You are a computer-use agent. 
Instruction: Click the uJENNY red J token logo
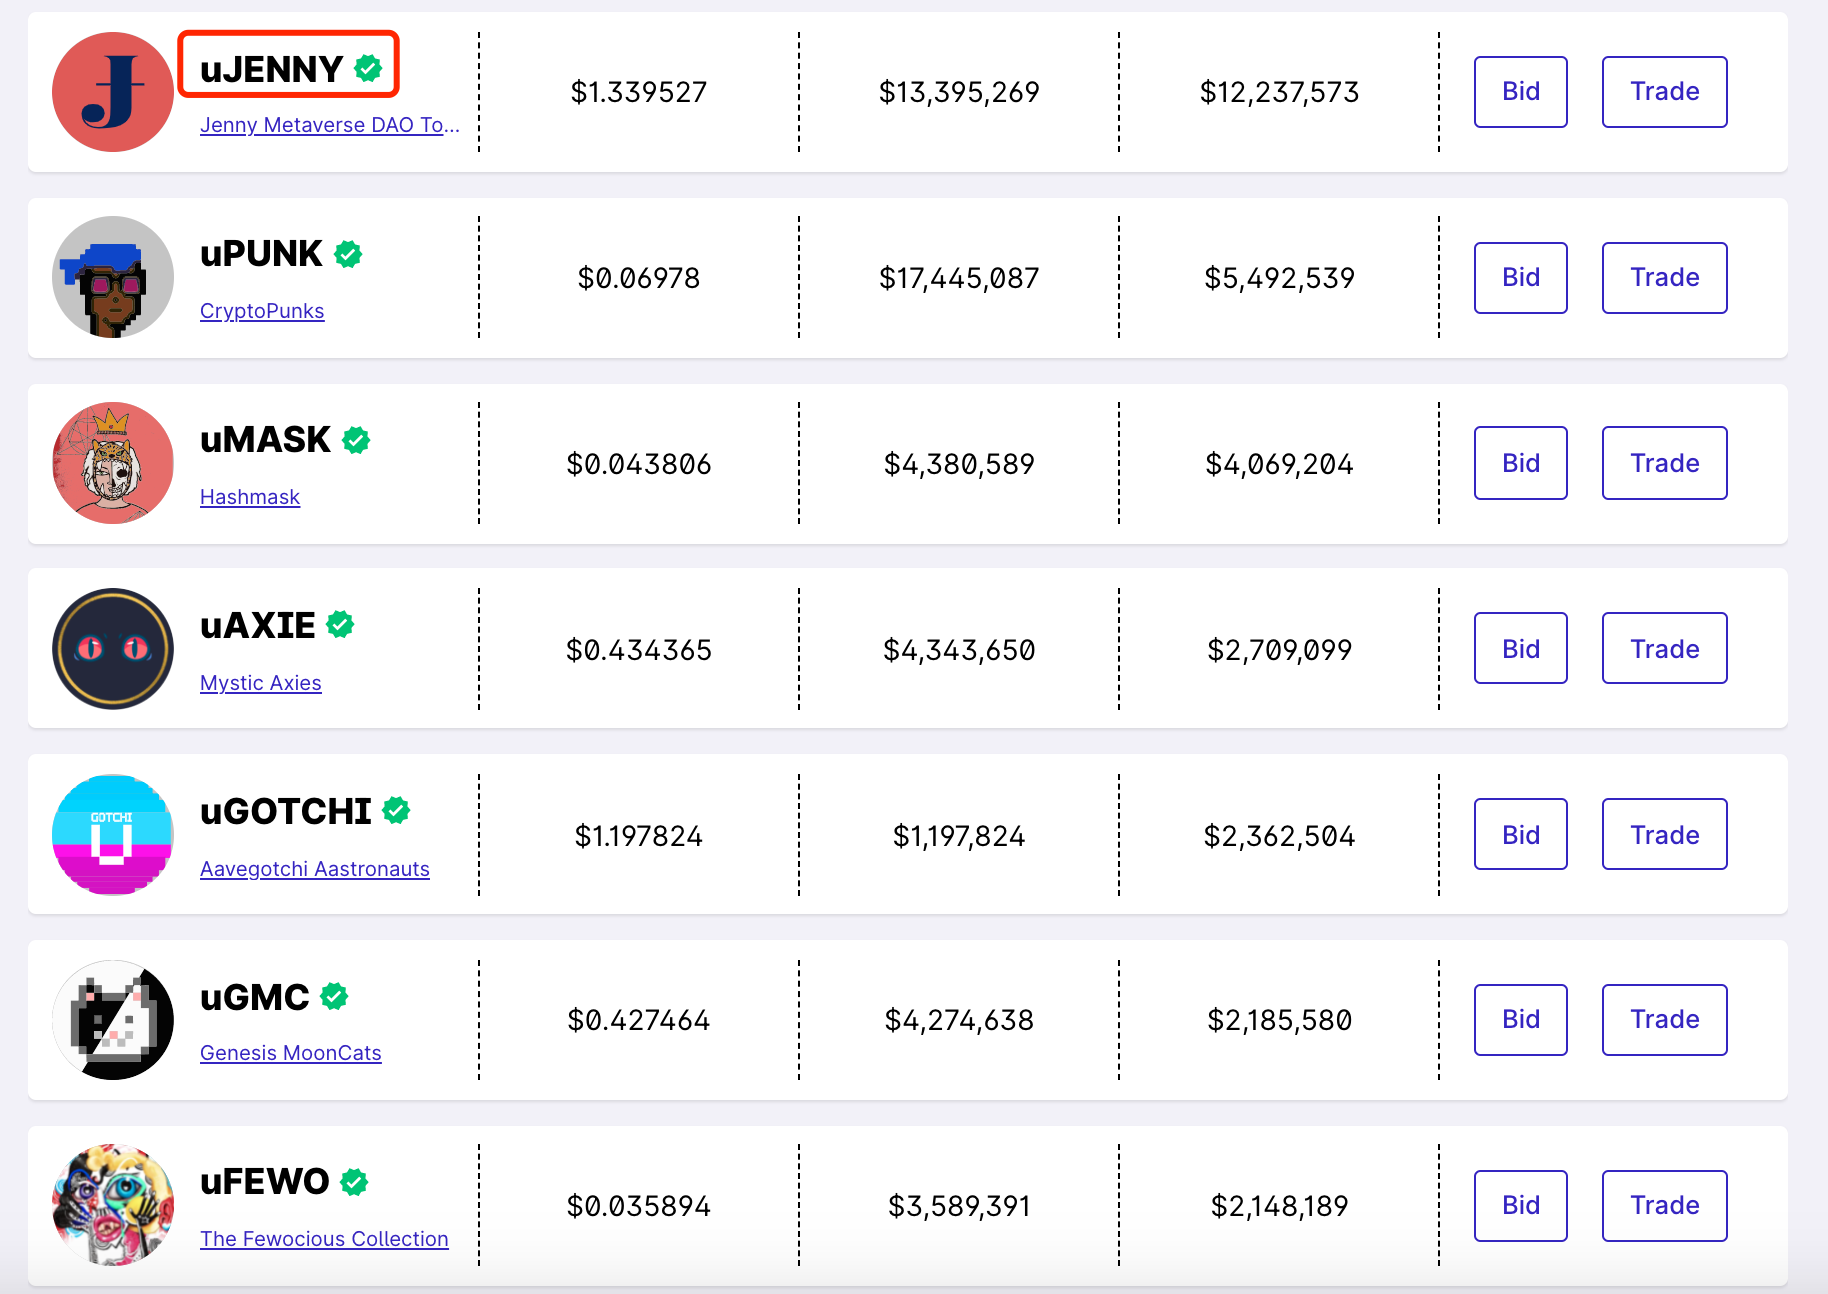pyautogui.click(x=112, y=92)
